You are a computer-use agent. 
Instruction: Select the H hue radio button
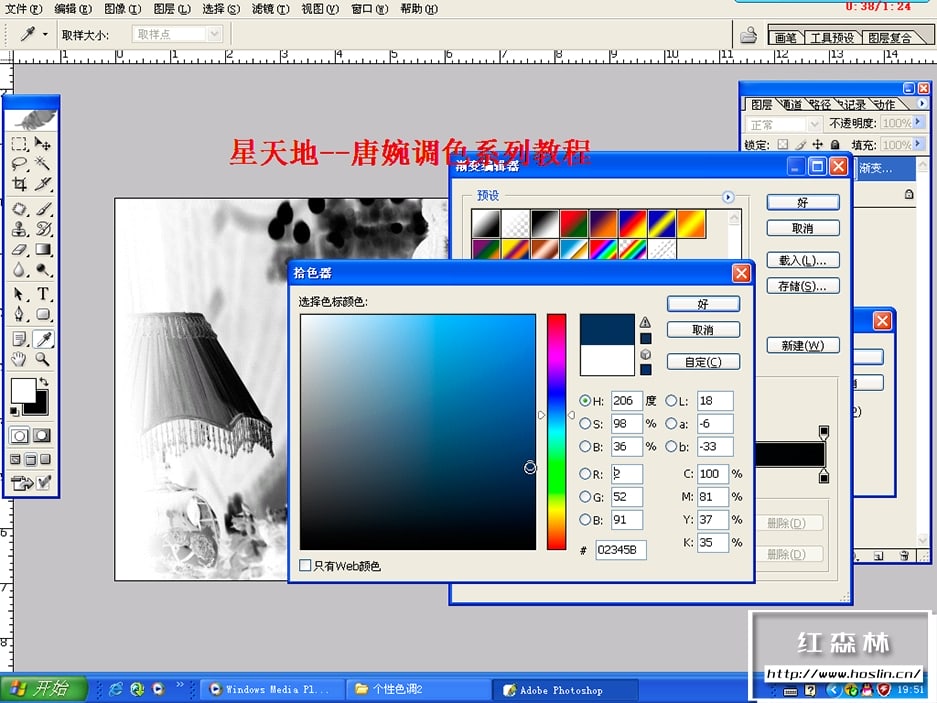tap(585, 401)
